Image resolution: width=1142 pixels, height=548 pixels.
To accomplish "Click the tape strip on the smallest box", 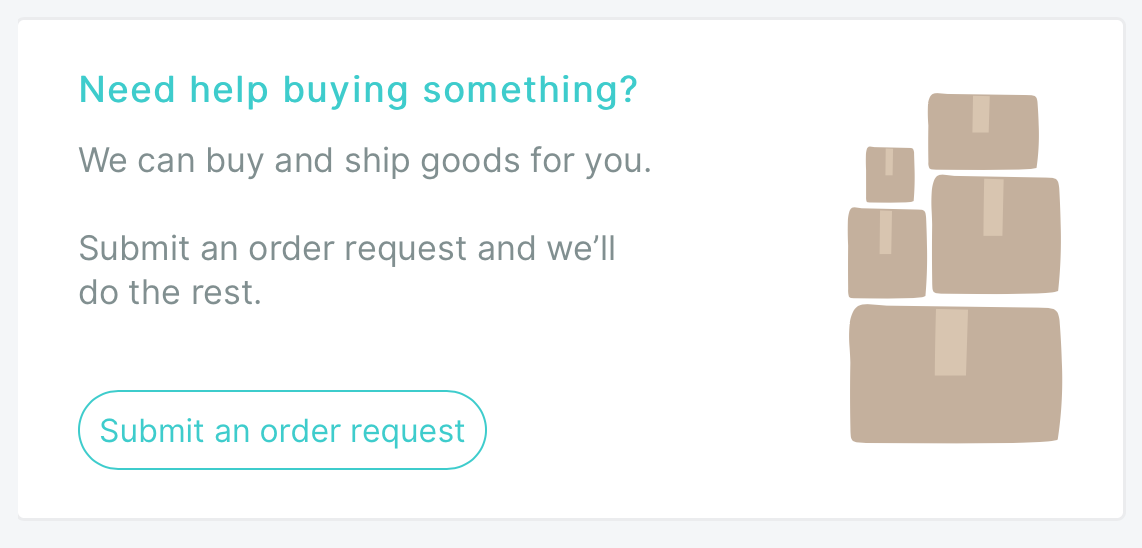I will (889, 162).
